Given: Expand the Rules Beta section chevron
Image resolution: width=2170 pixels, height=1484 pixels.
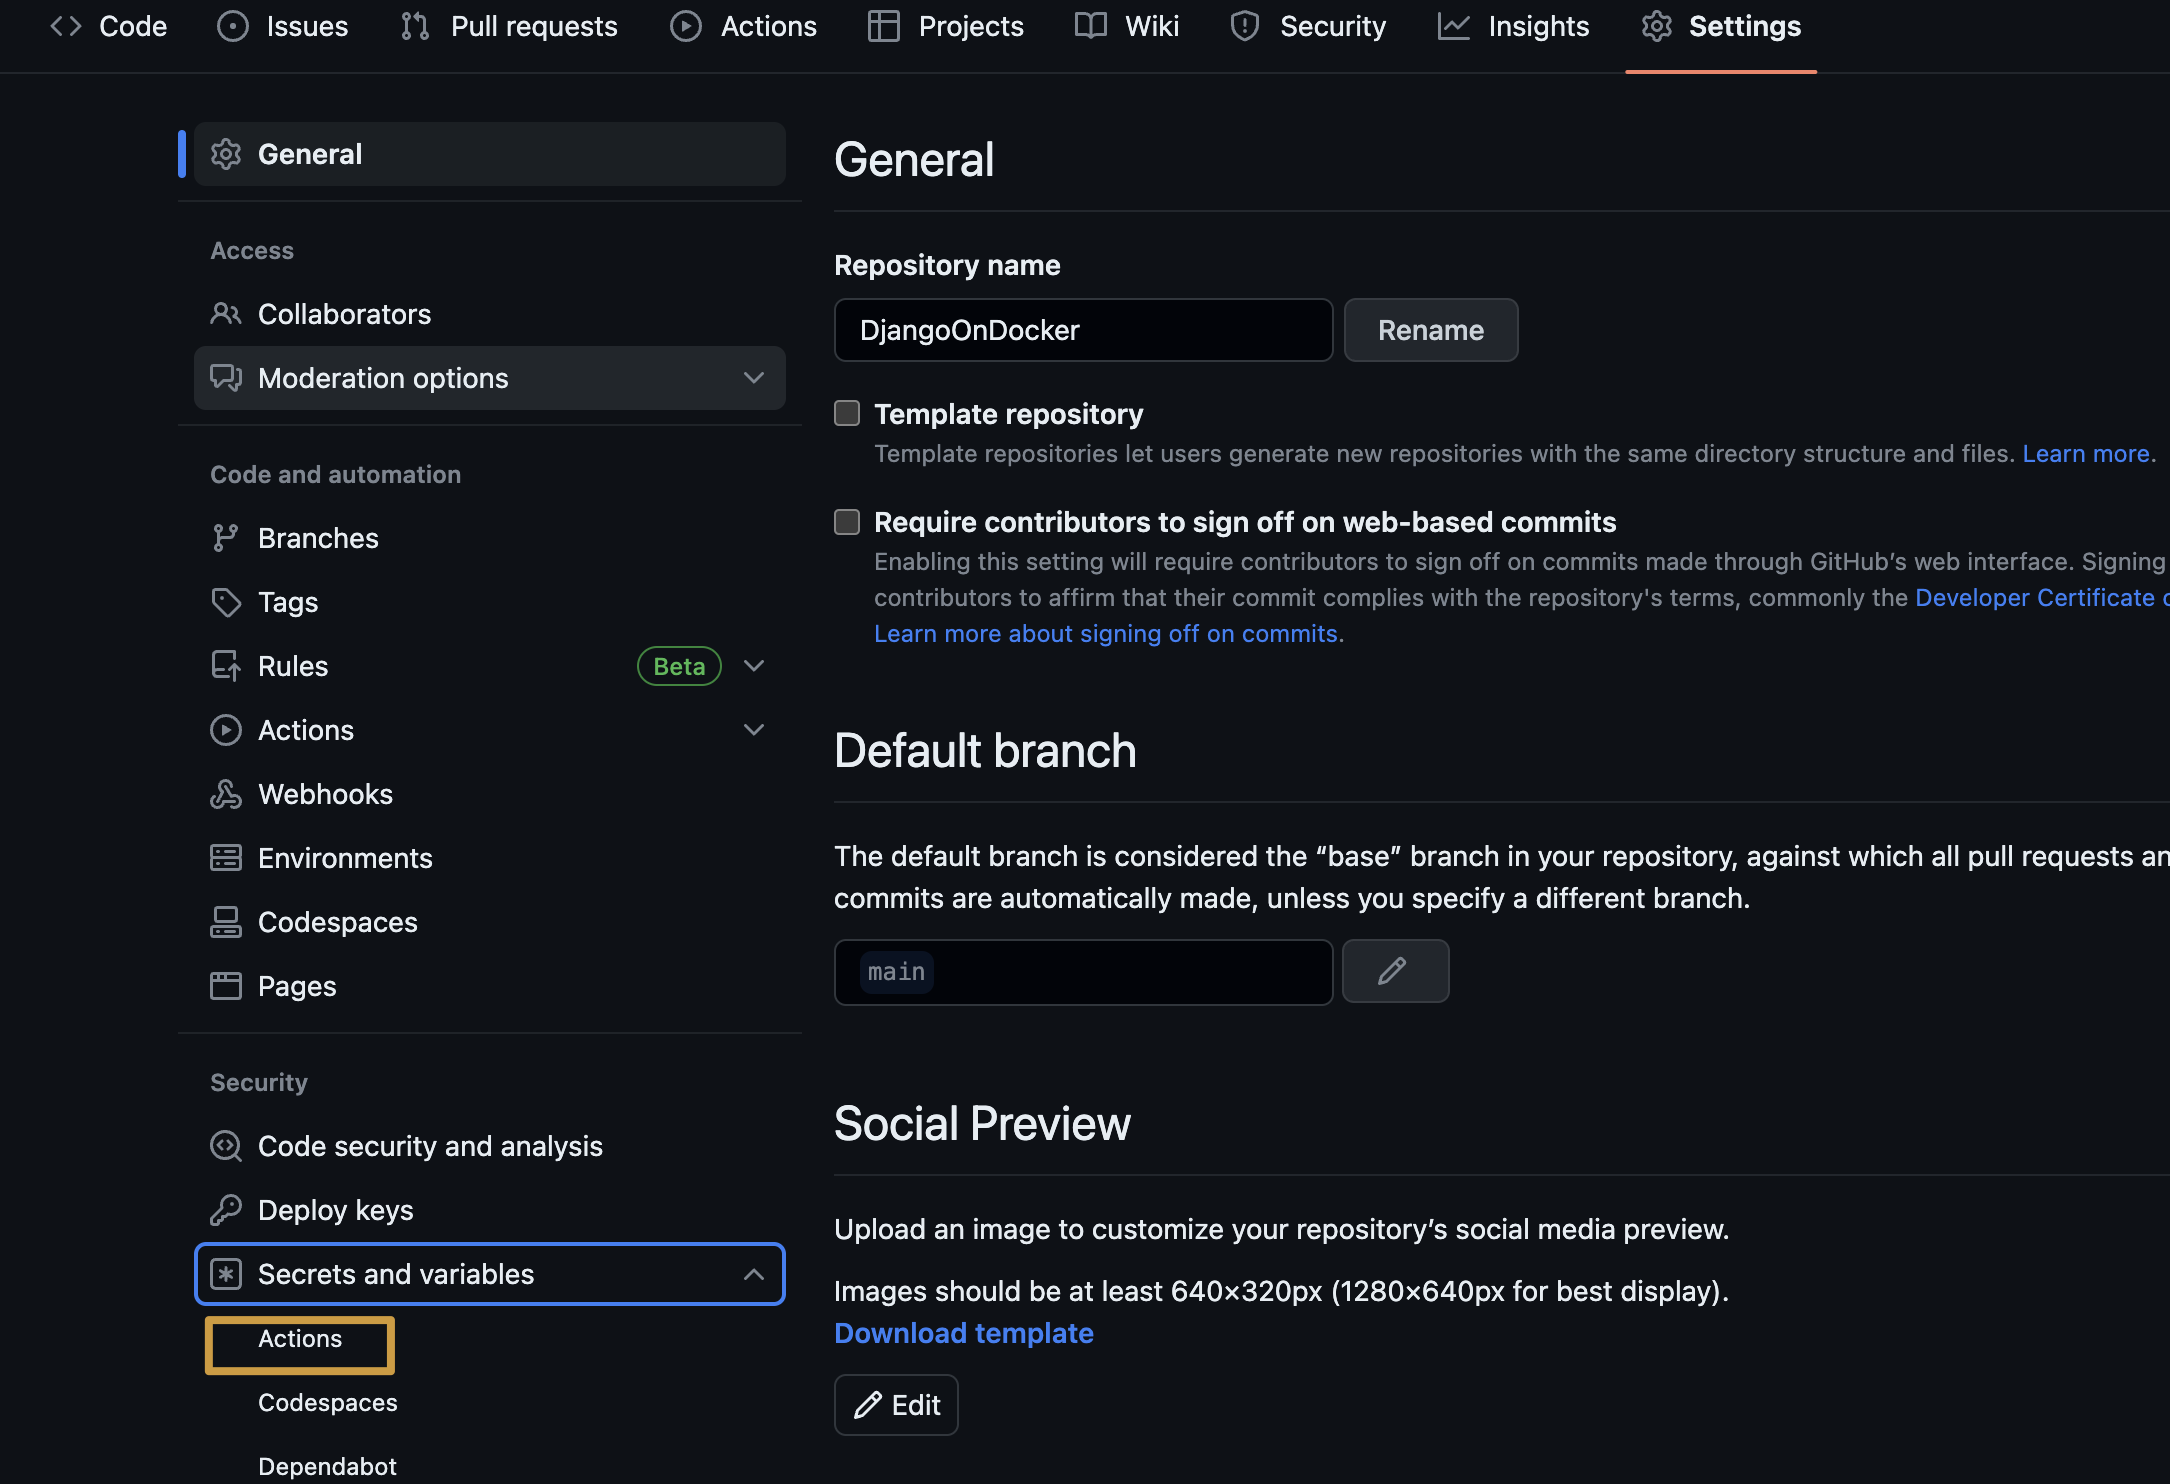Looking at the screenshot, I should (754, 666).
